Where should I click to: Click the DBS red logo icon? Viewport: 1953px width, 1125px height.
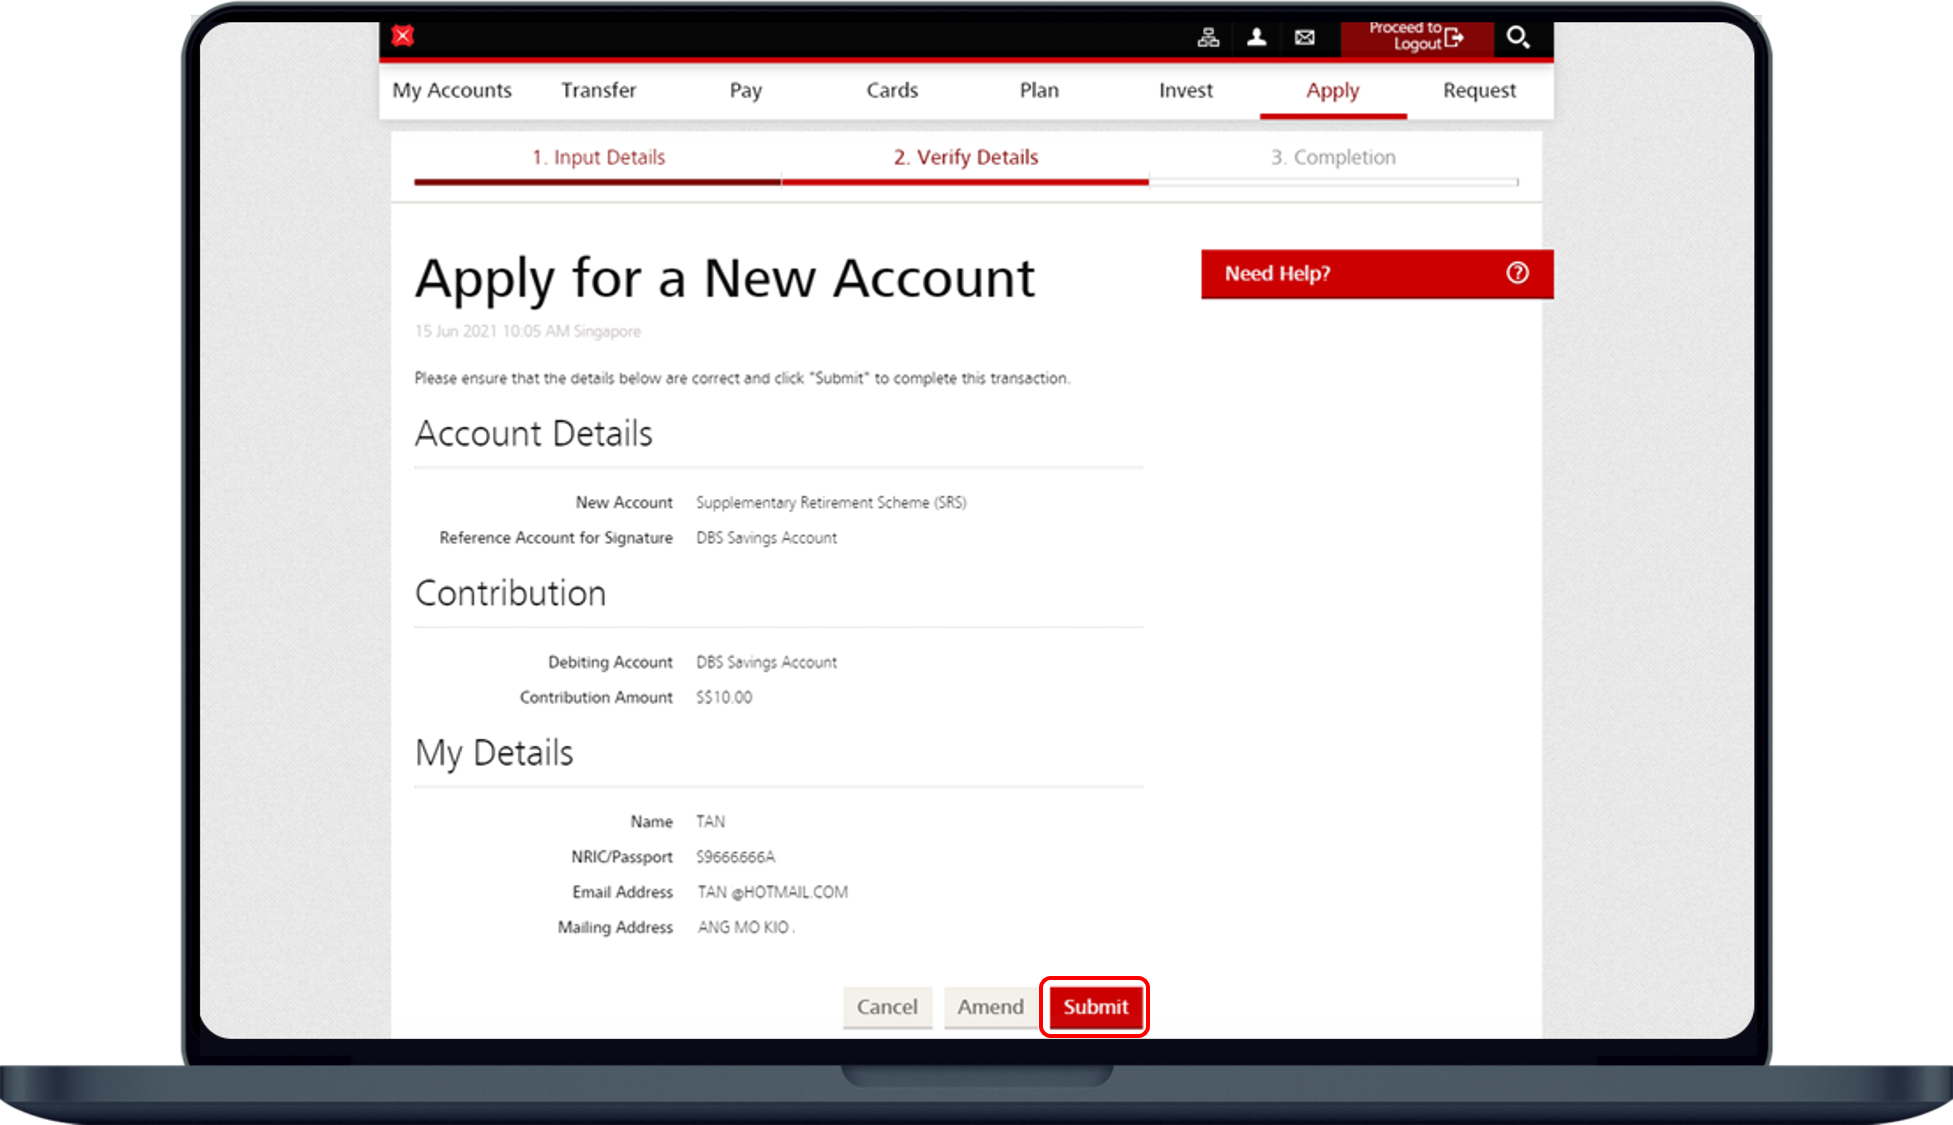click(403, 36)
